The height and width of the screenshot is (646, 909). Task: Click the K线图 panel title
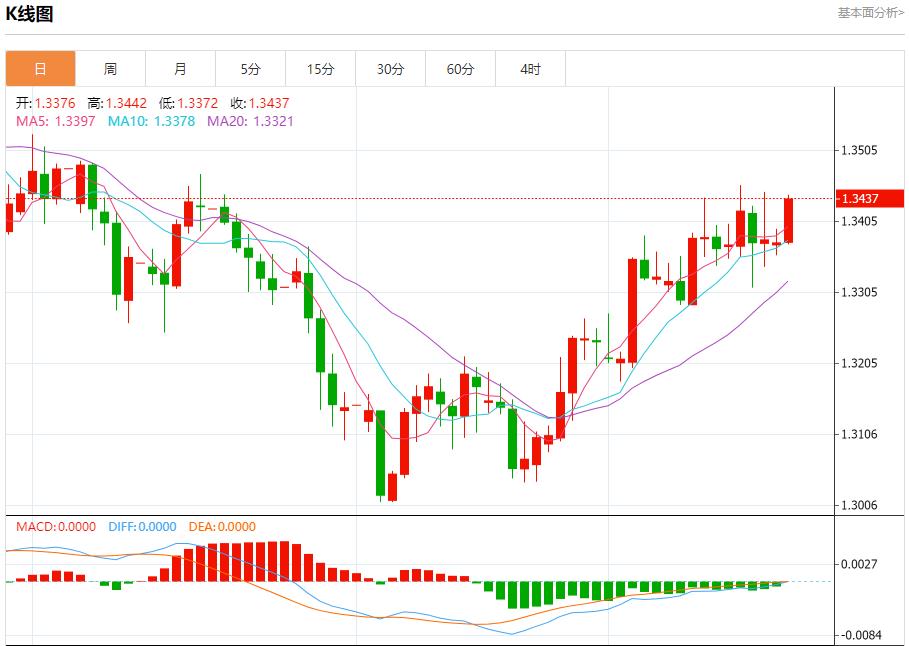click(30, 14)
